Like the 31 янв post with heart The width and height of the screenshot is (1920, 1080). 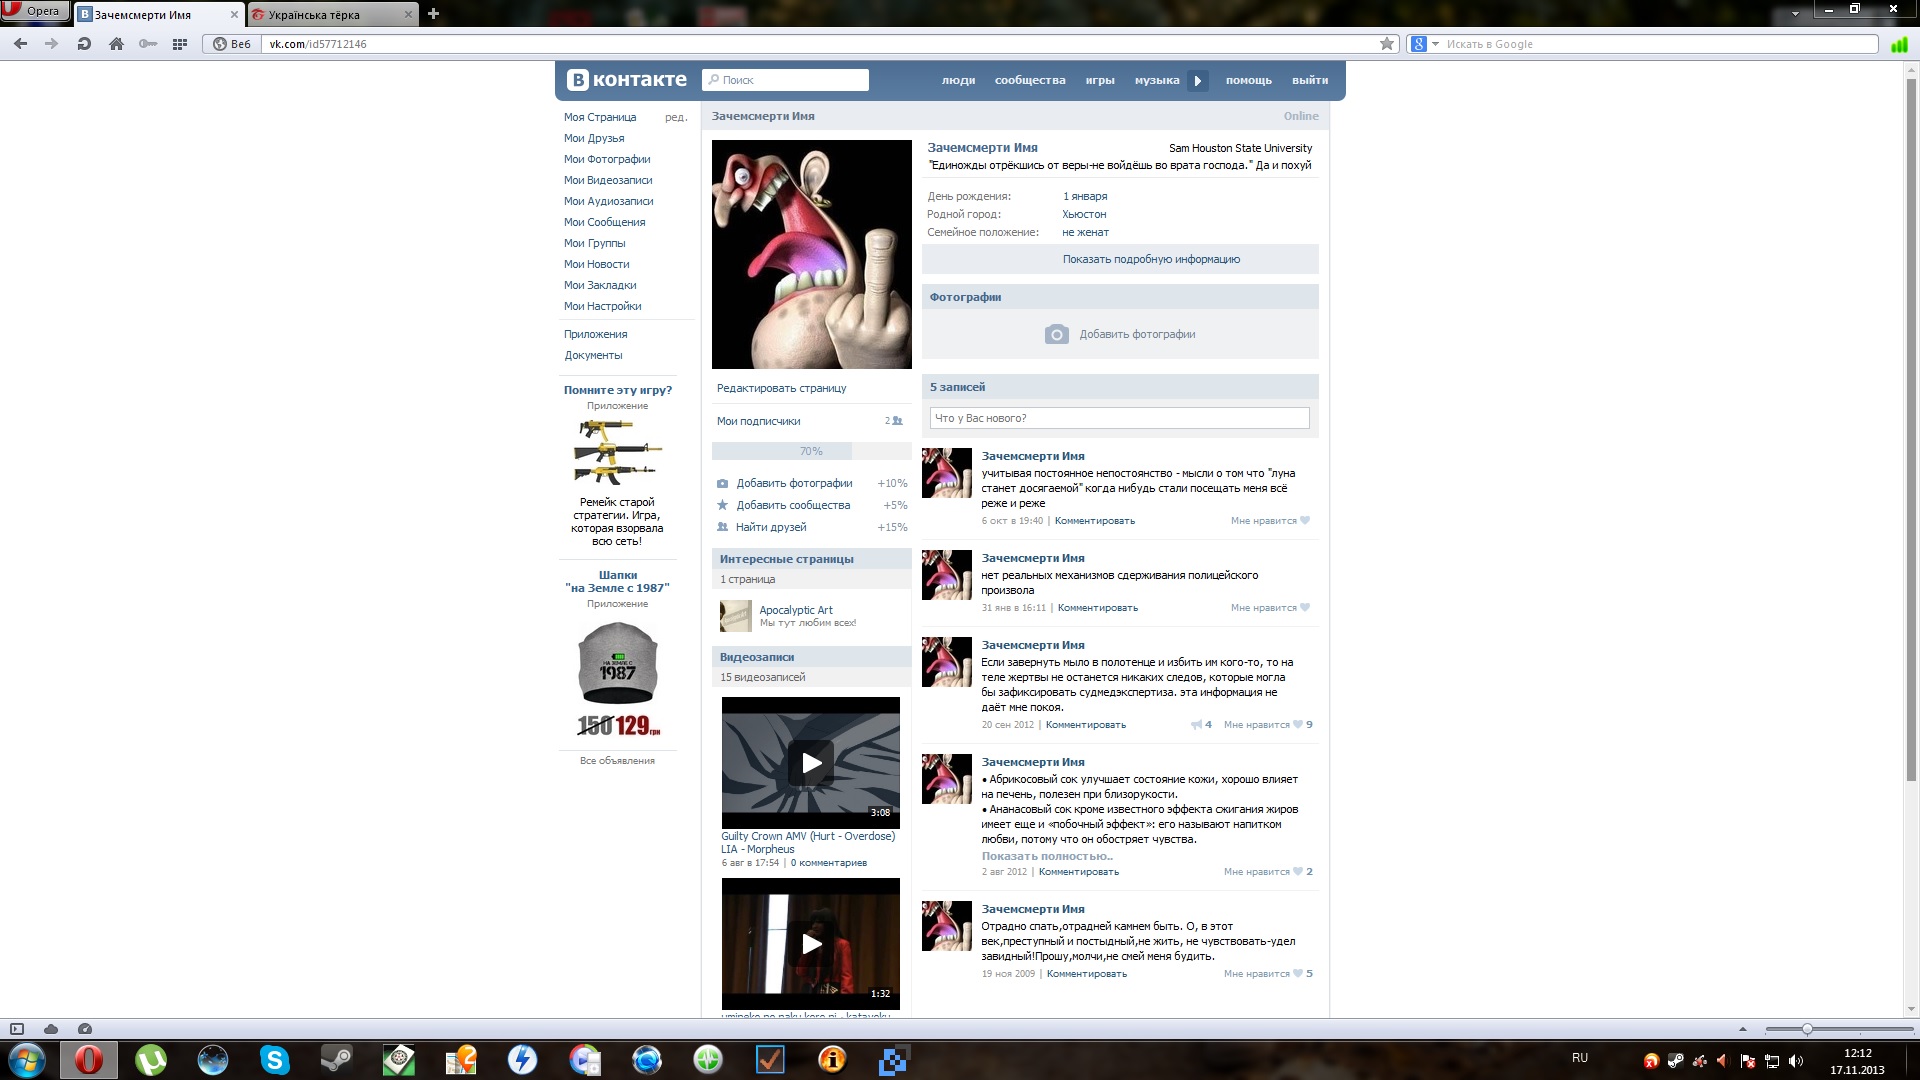tap(1304, 607)
